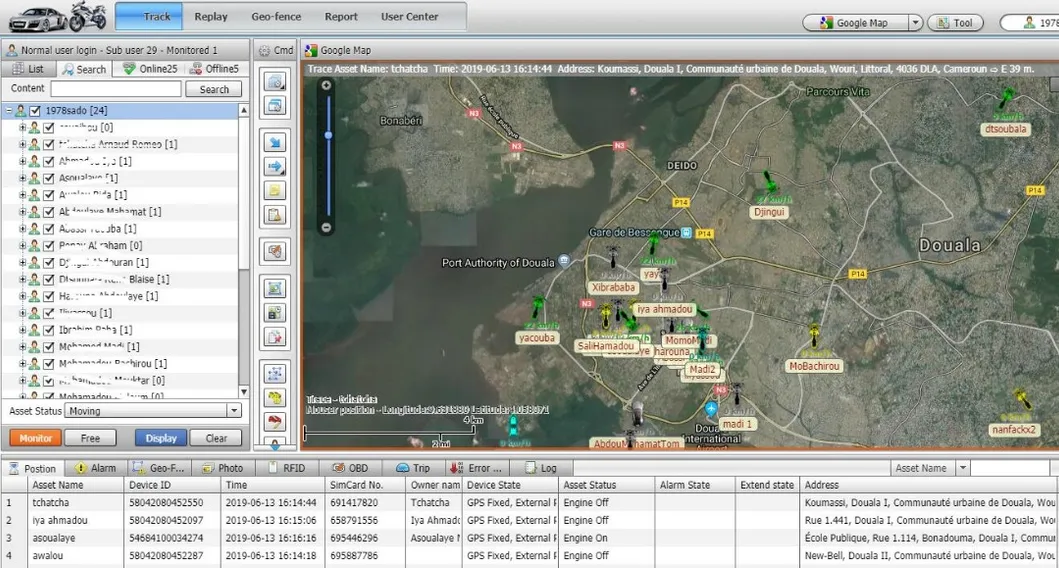The image size is (1059, 568).
Task: Switch to the OBD tab
Action: pos(351,468)
